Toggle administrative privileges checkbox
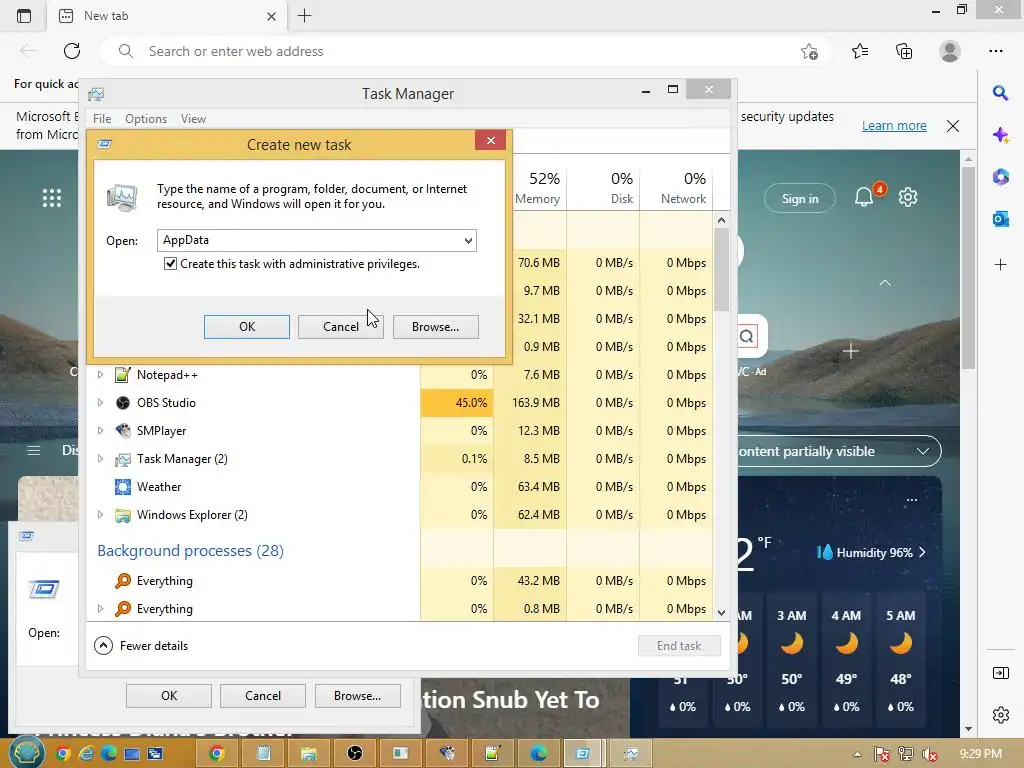The image size is (1024, 768). coord(170,264)
